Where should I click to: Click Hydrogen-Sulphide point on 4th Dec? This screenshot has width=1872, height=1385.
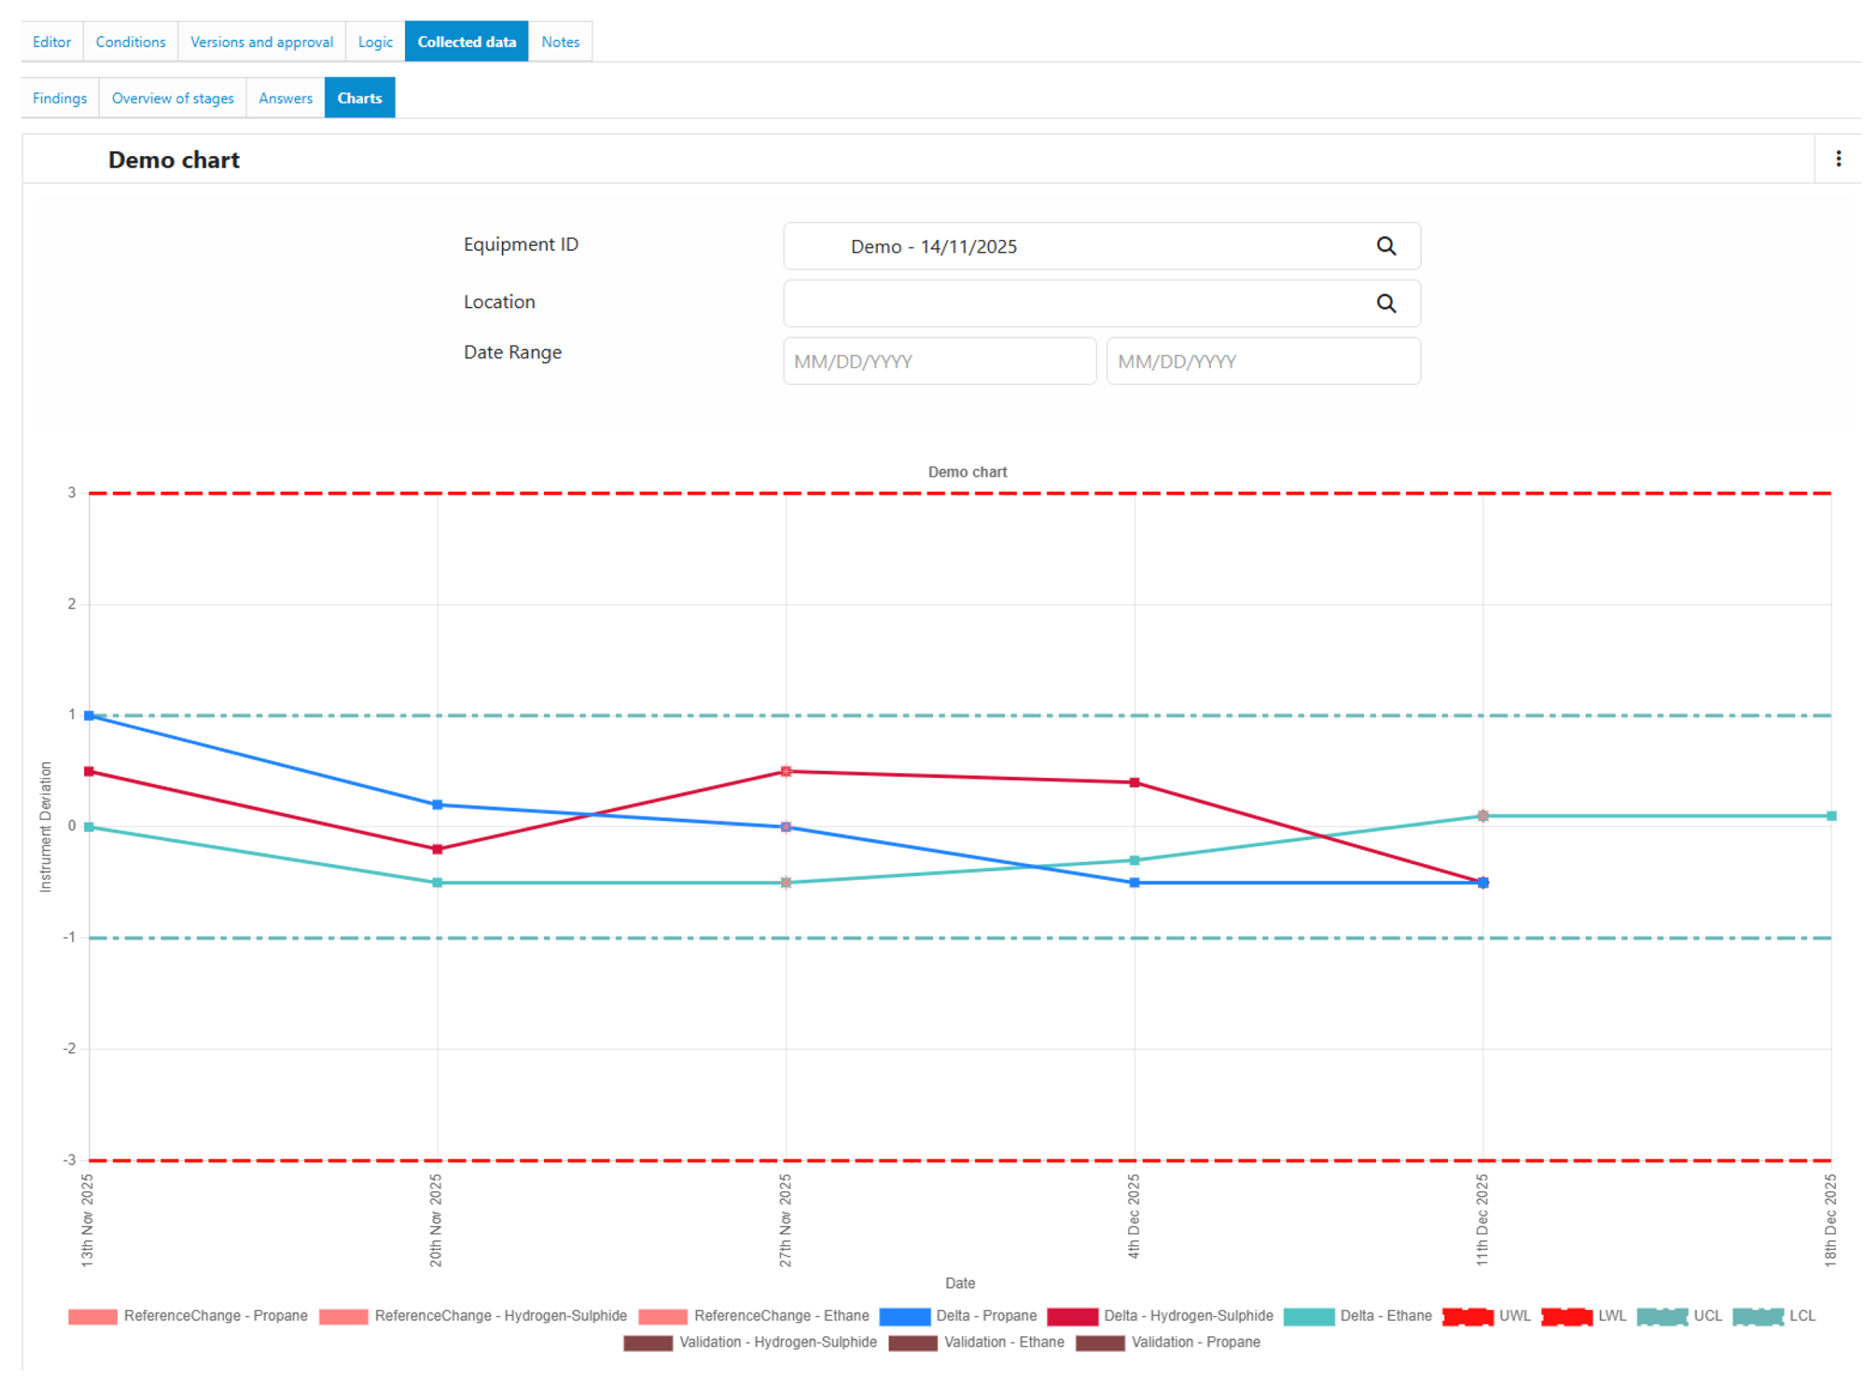click(x=1134, y=783)
